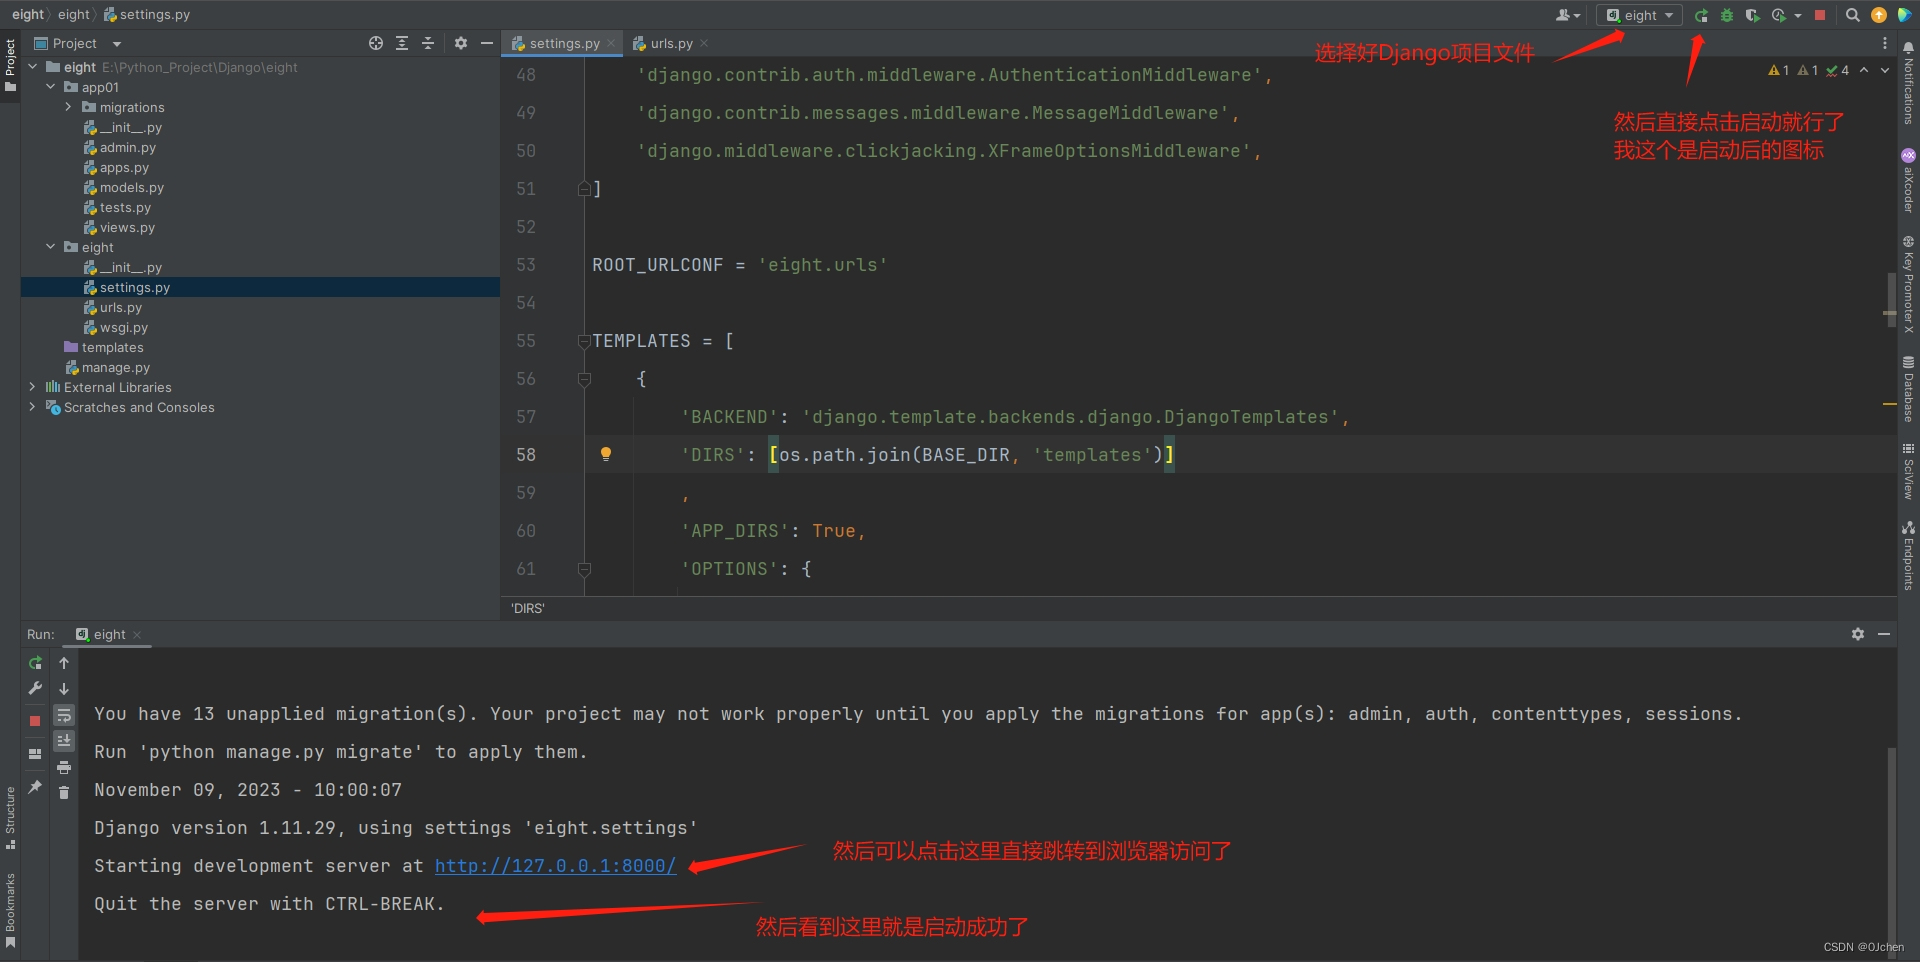Screen dimensions: 1920x962
Task: Open the aiXcoder side panel
Action: click(1908, 181)
